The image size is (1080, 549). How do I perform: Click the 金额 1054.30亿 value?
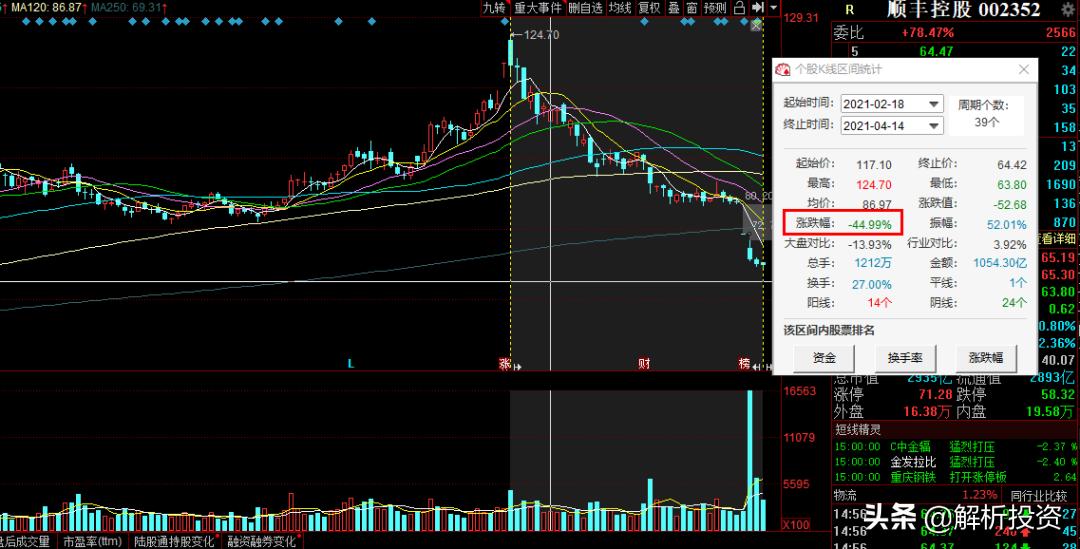pyautogui.click(x=999, y=263)
